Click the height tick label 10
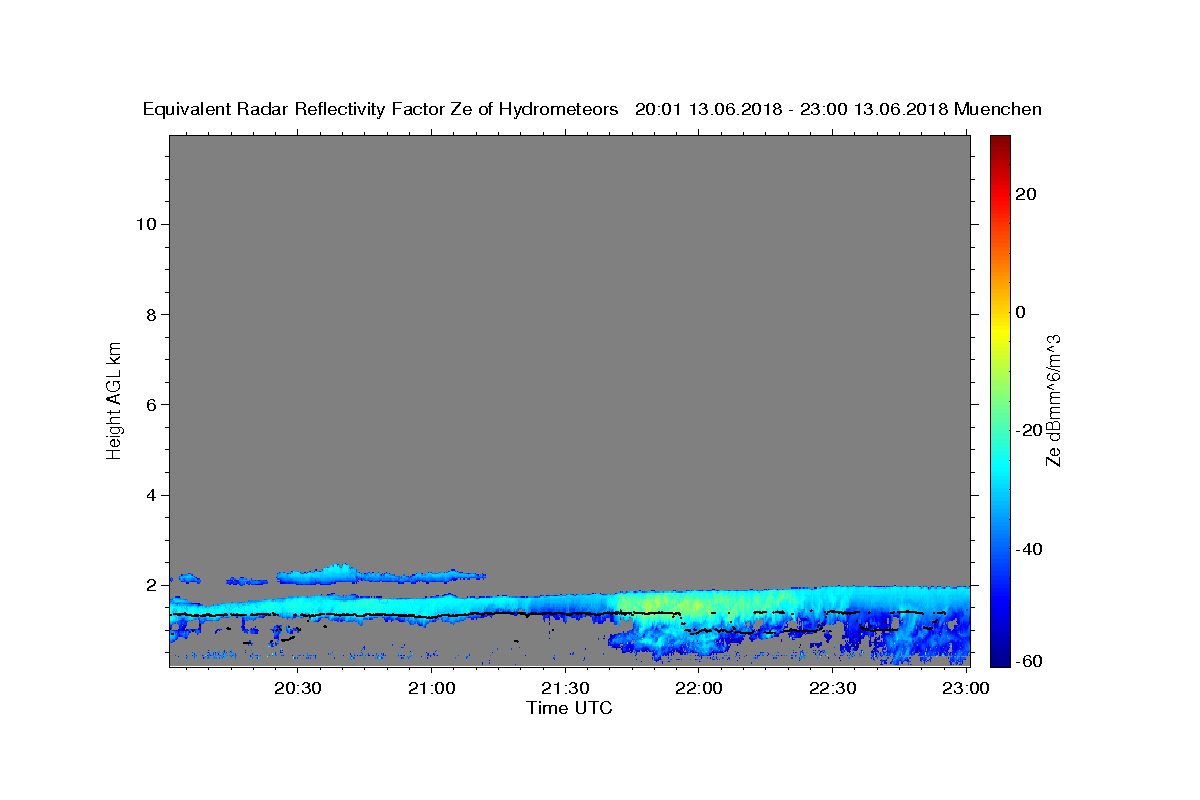 pos(144,223)
